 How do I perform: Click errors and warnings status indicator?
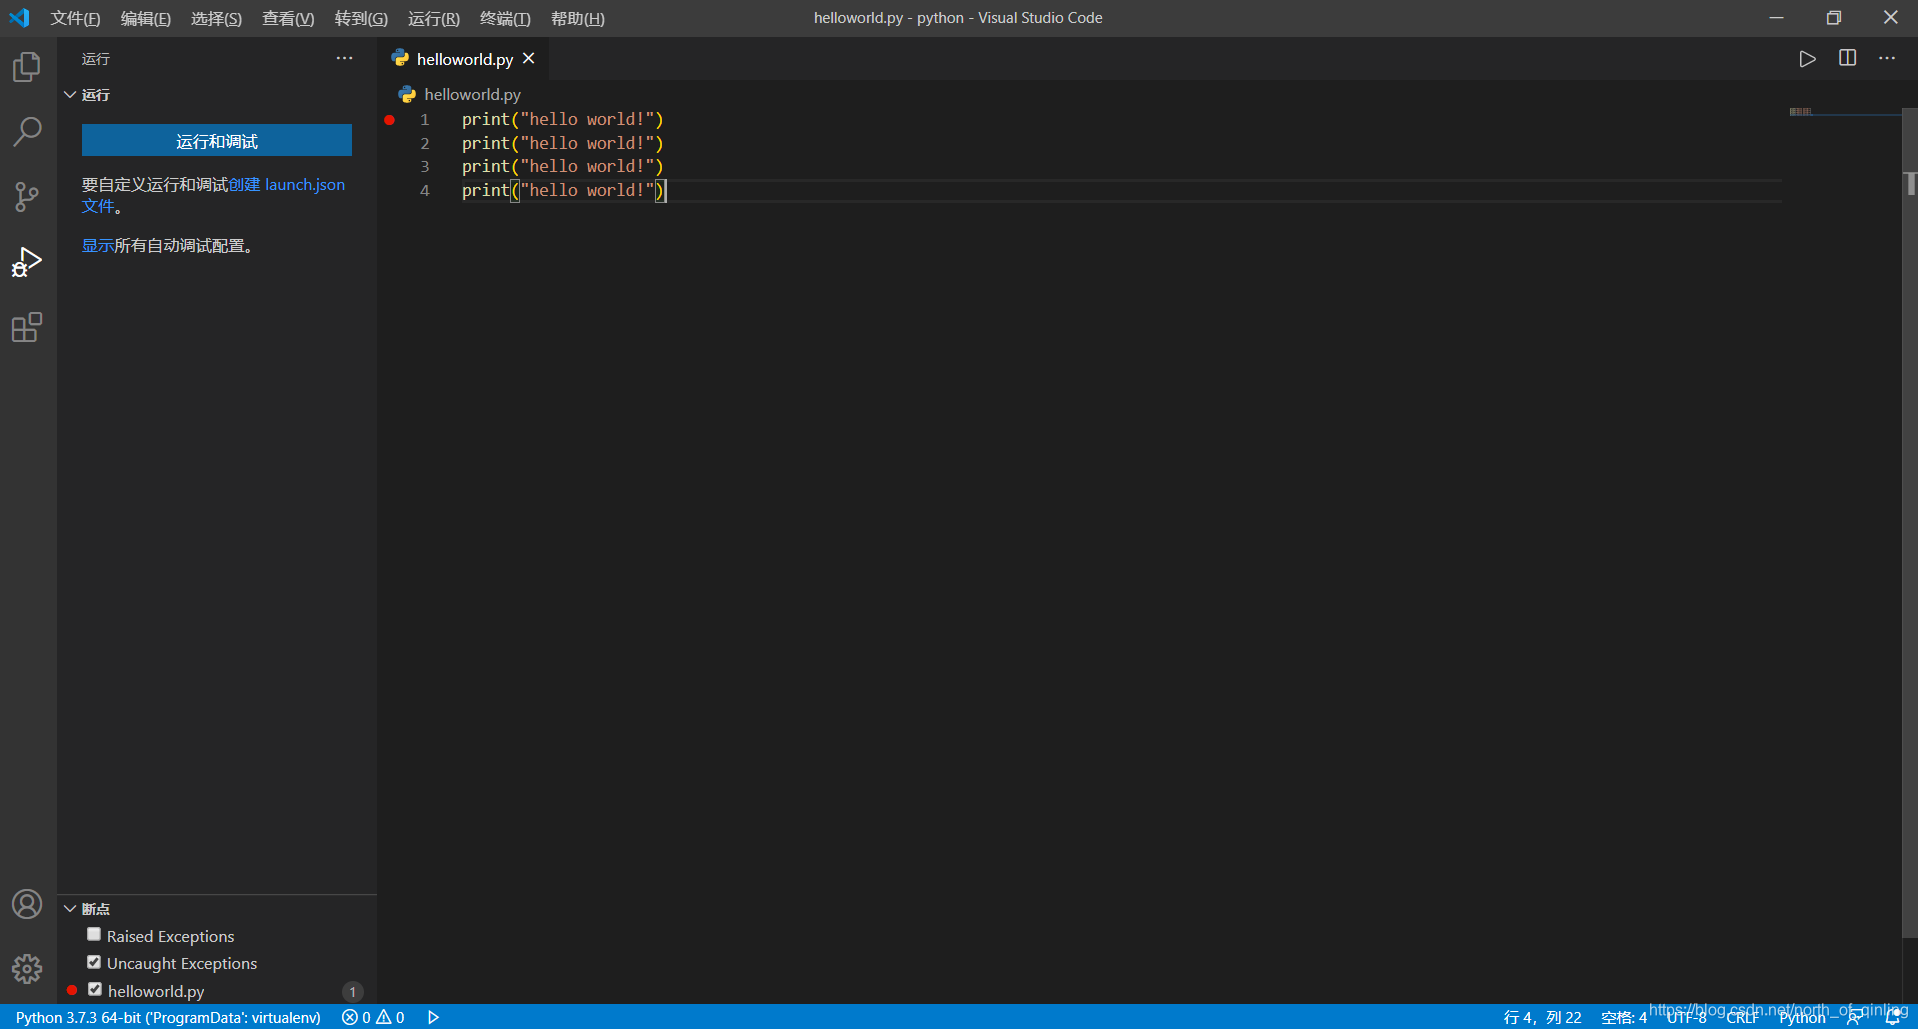coord(373,1017)
